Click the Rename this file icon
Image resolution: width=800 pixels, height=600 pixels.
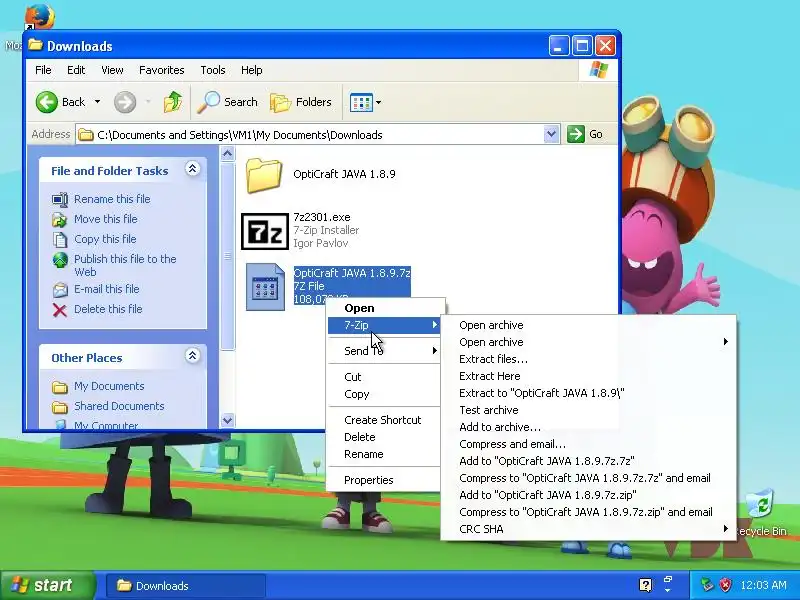pos(60,199)
